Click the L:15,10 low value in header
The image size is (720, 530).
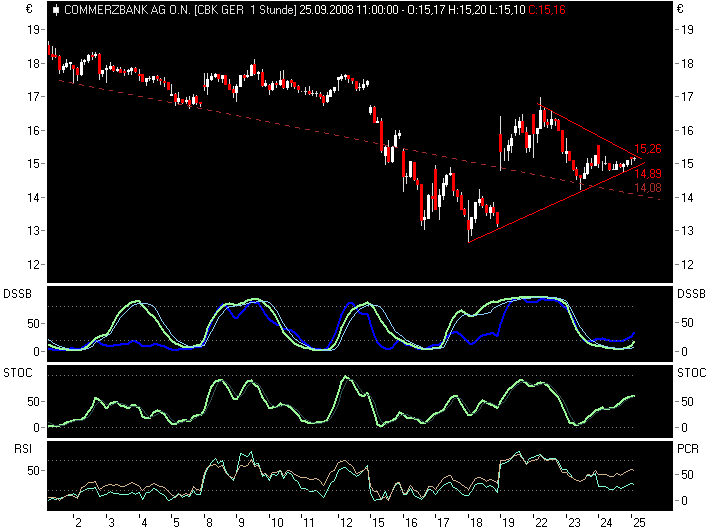[507, 10]
